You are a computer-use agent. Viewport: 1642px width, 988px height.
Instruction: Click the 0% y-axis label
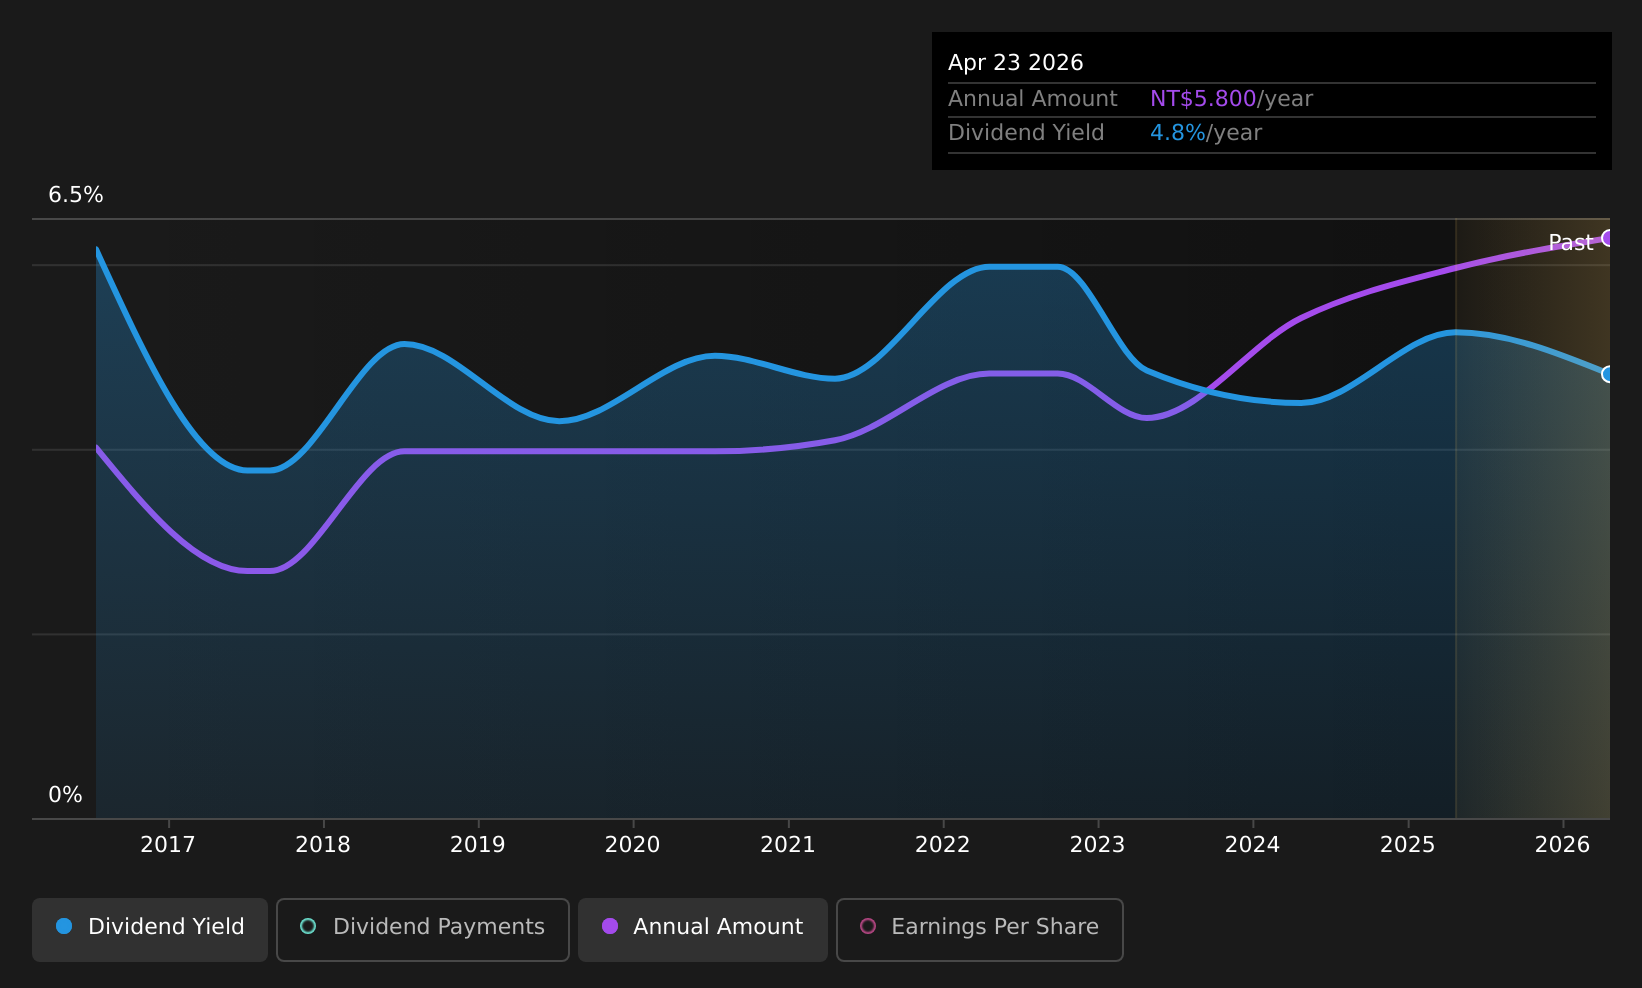[x=66, y=795]
